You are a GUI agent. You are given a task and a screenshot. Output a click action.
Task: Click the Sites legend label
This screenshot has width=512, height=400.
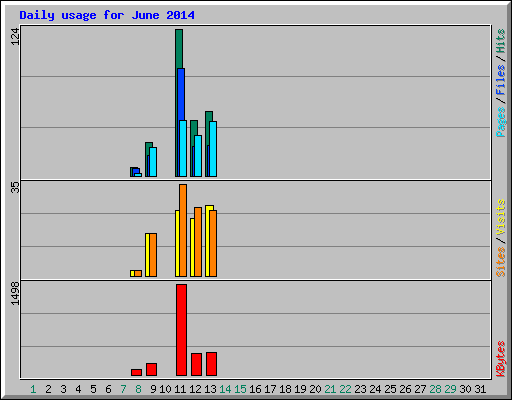(x=501, y=262)
